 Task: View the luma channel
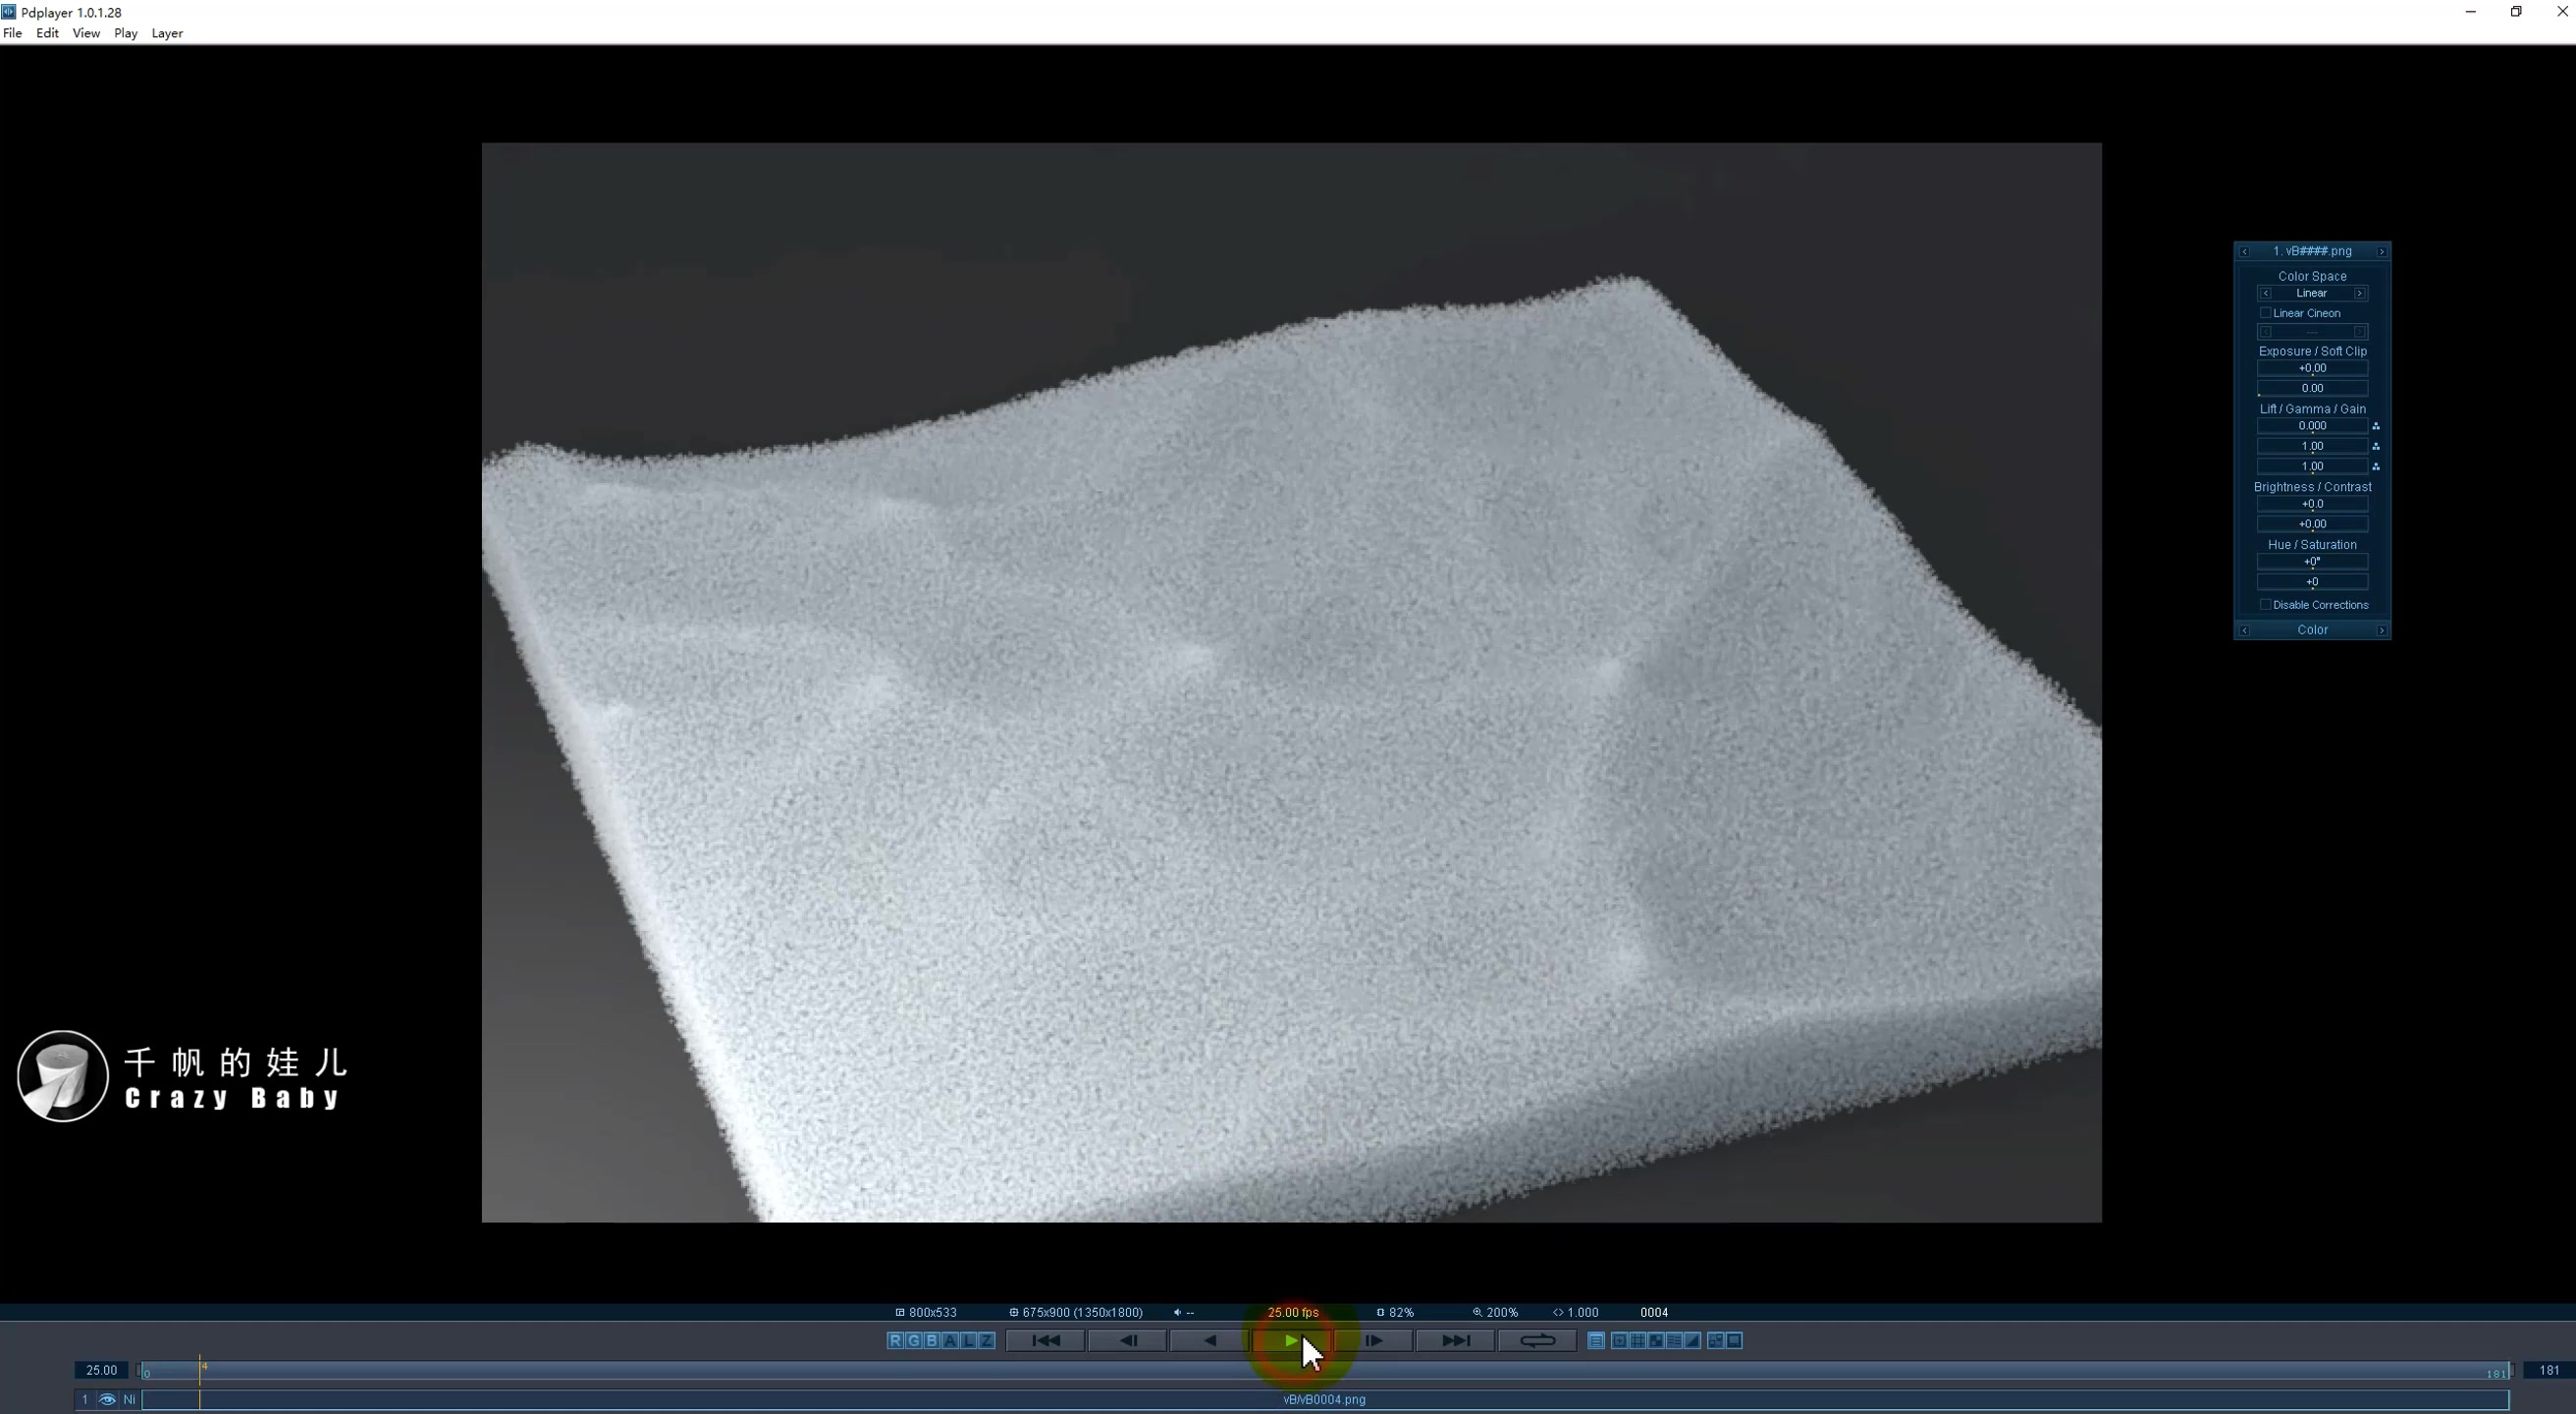pyautogui.click(x=968, y=1341)
